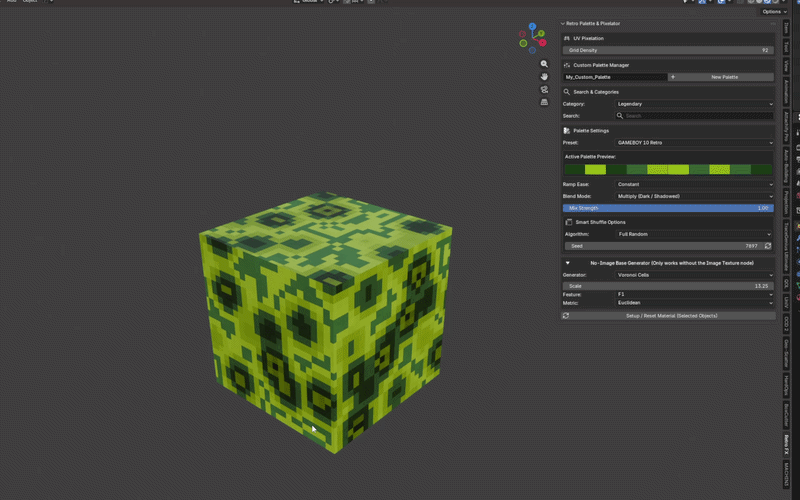This screenshot has width=800, height=500.
Task: Toggle perspective/orthographic grid icon
Action: 544,102
